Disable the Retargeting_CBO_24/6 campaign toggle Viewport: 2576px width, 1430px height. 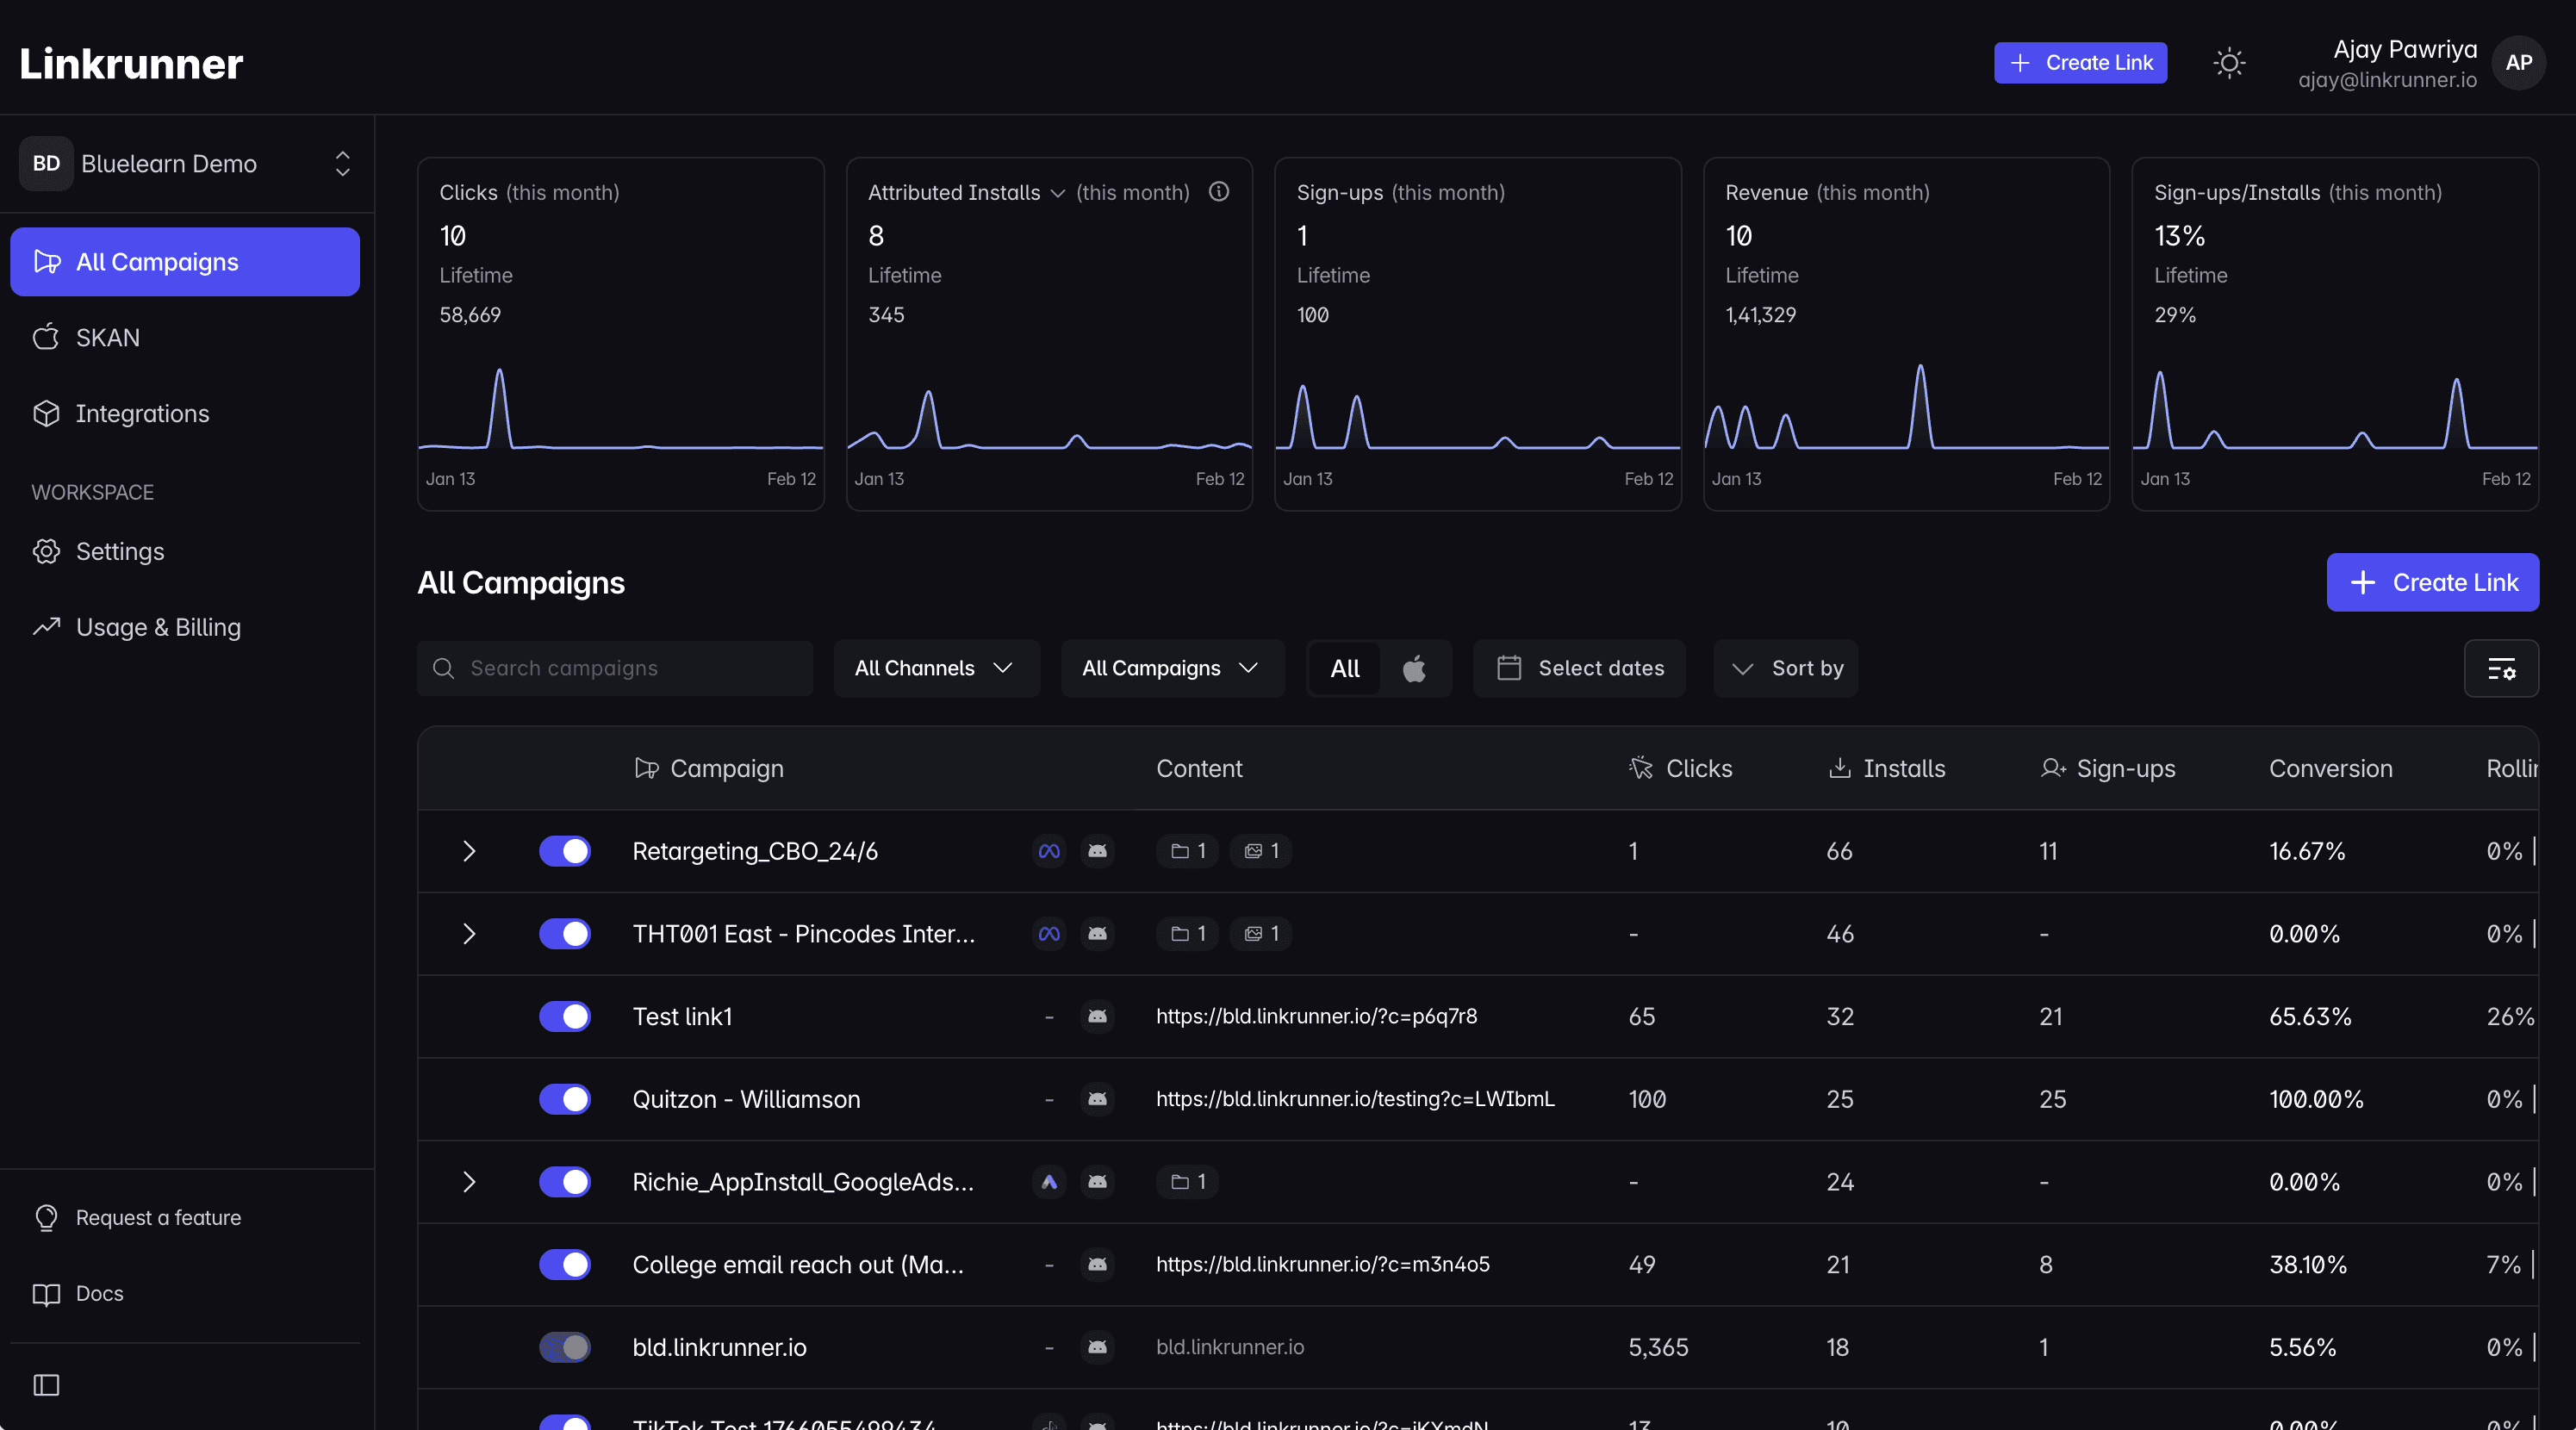coord(565,851)
